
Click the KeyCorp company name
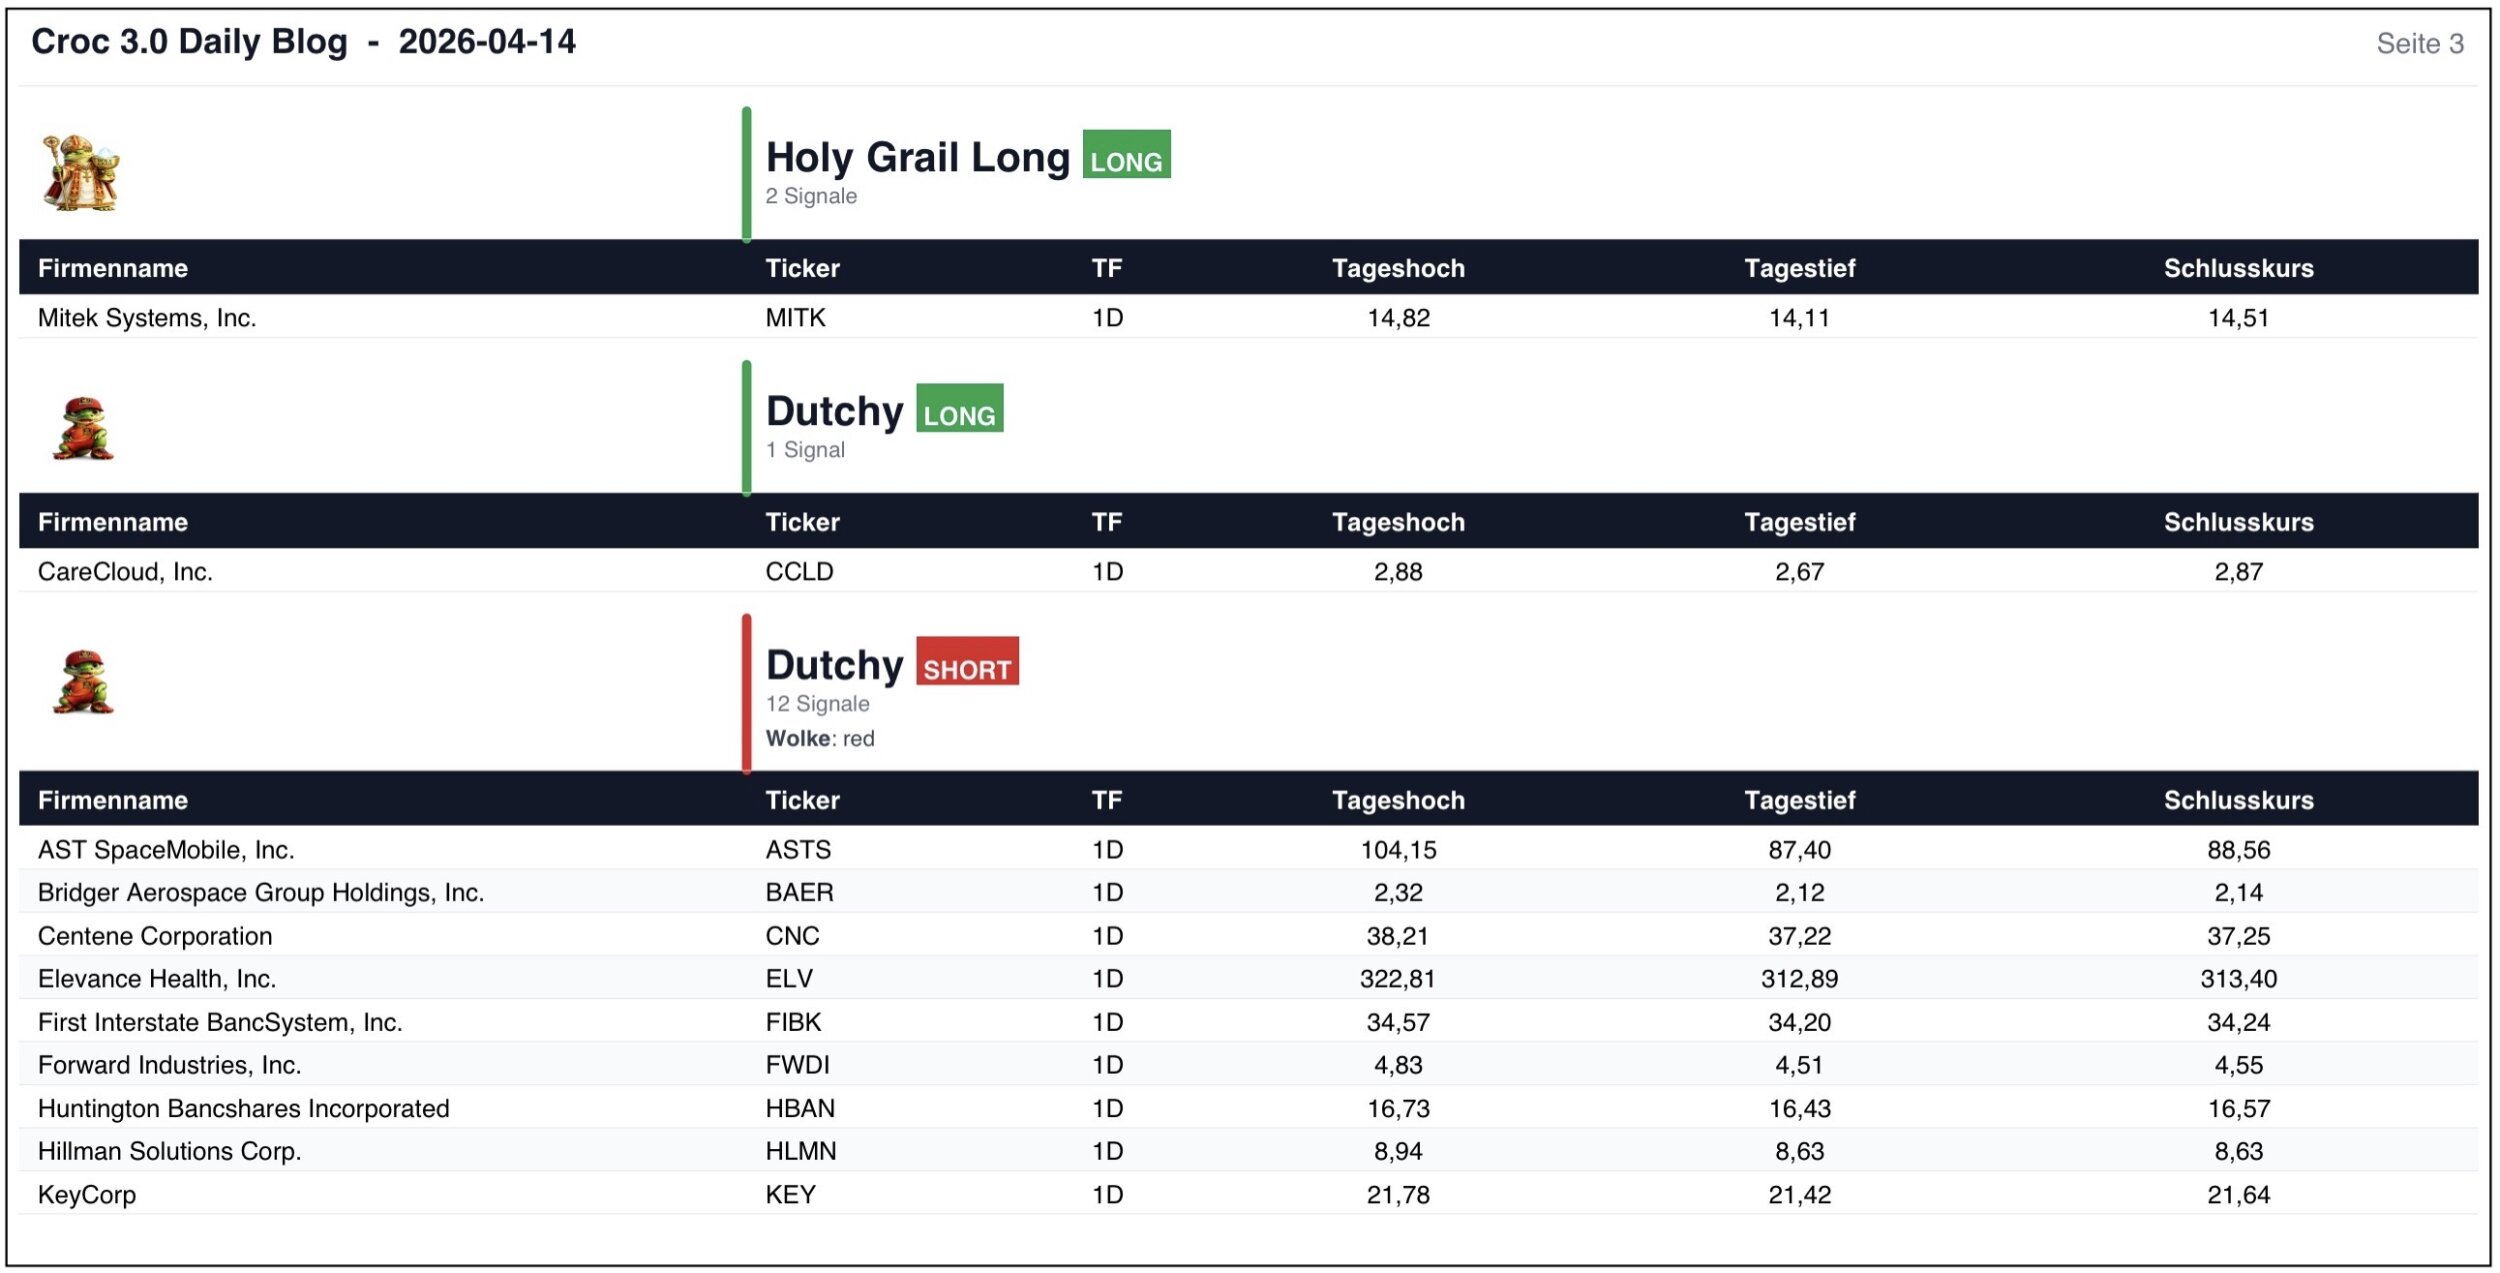87,1195
